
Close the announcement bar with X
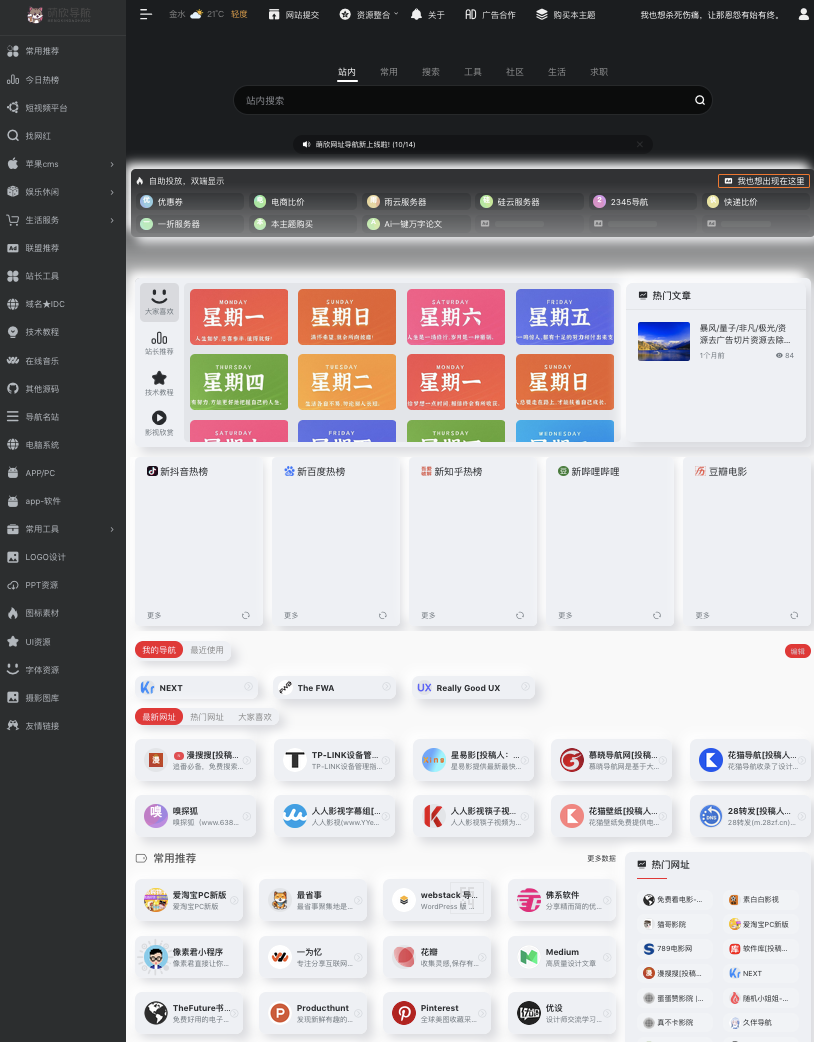tap(639, 144)
